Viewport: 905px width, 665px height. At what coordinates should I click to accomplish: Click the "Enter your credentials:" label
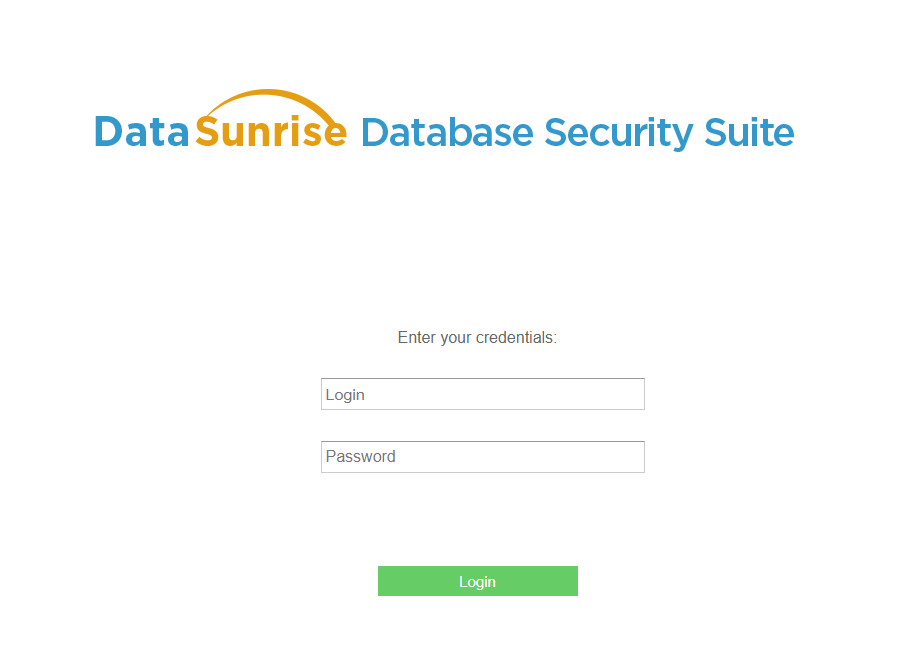tap(477, 338)
